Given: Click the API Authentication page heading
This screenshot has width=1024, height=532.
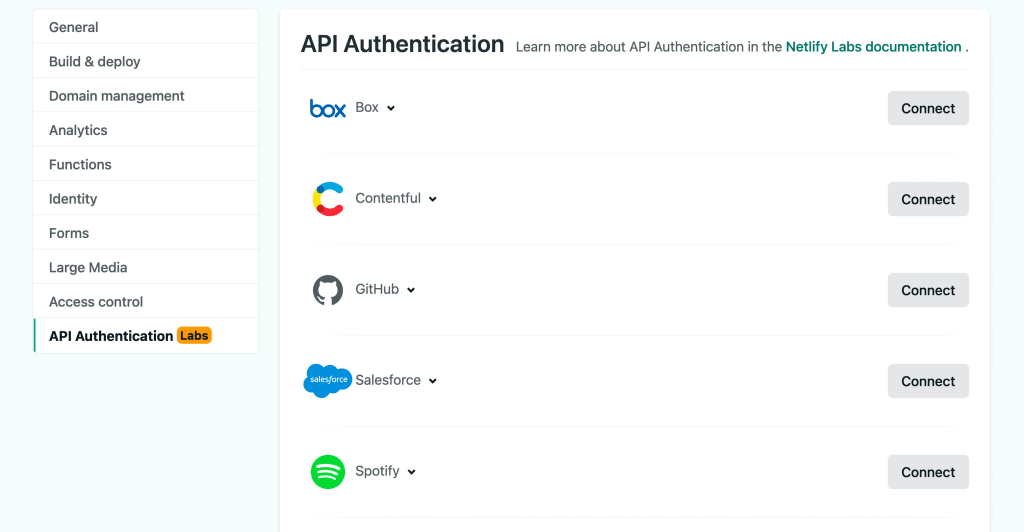Looking at the screenshot, I should (x=402, y=44).
